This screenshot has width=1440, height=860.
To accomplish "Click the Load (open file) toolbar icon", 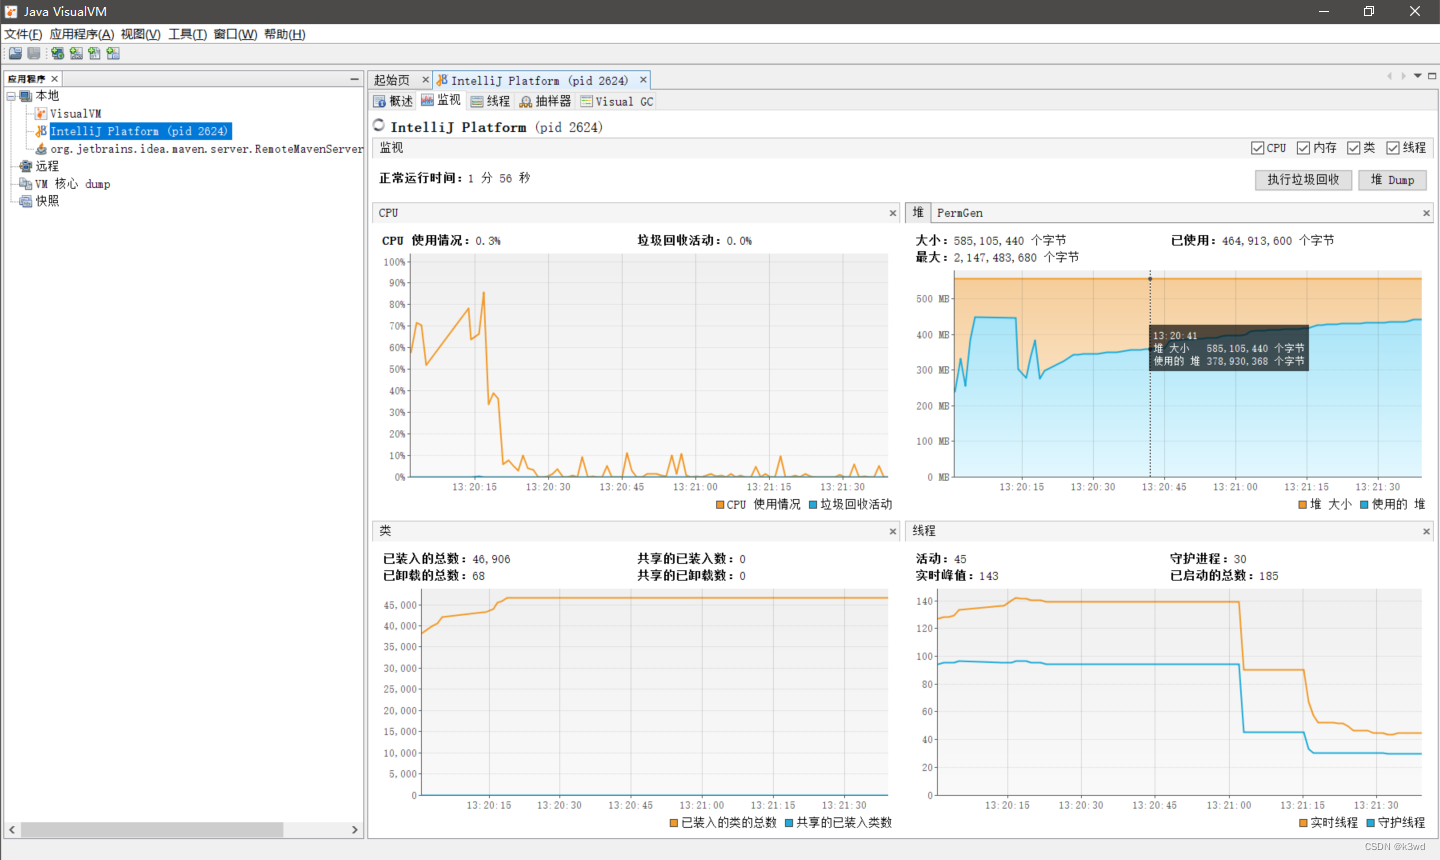I will coord(15,54).
